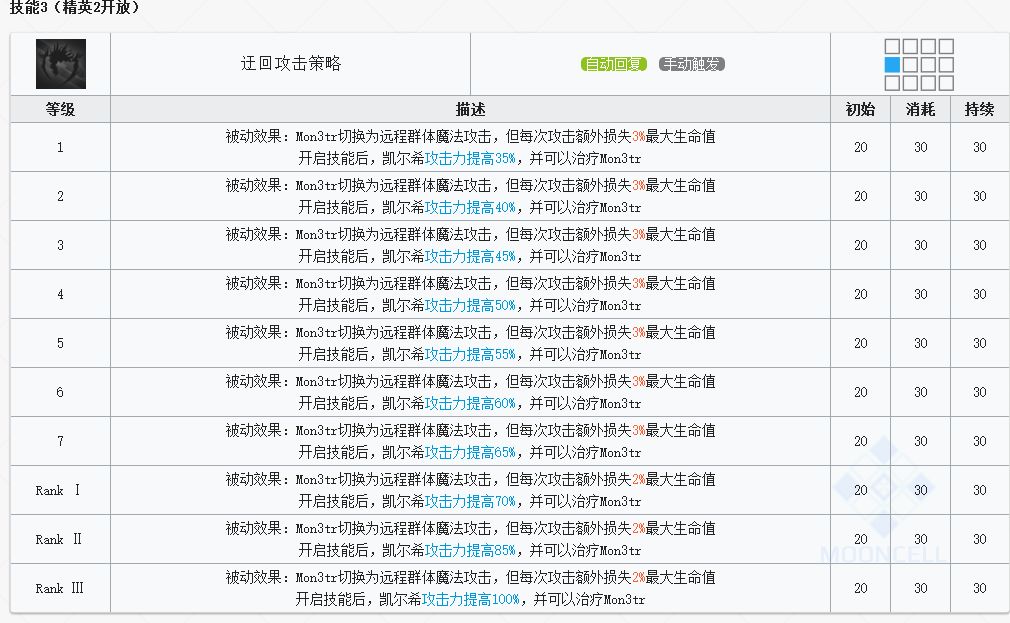Click level 3 cell in 等级 column
The width and height of the screenshot is (1010, 623).
61,245
